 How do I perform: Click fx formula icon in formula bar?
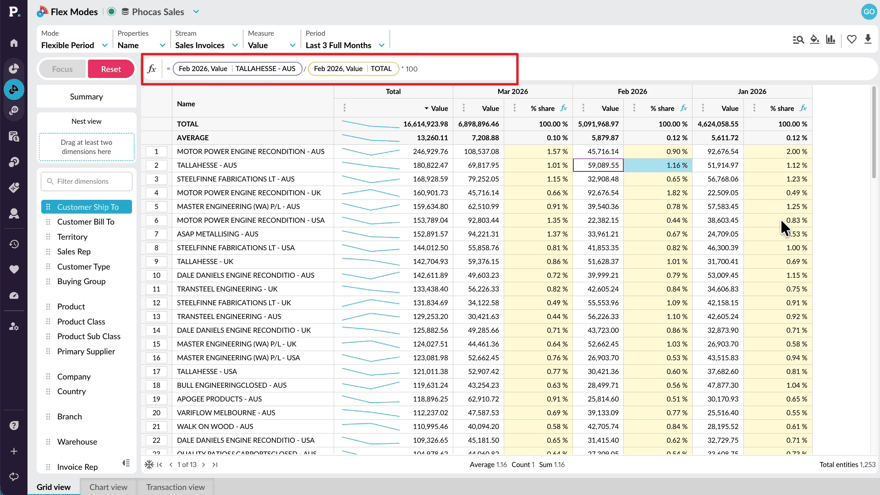coord(152,68)
